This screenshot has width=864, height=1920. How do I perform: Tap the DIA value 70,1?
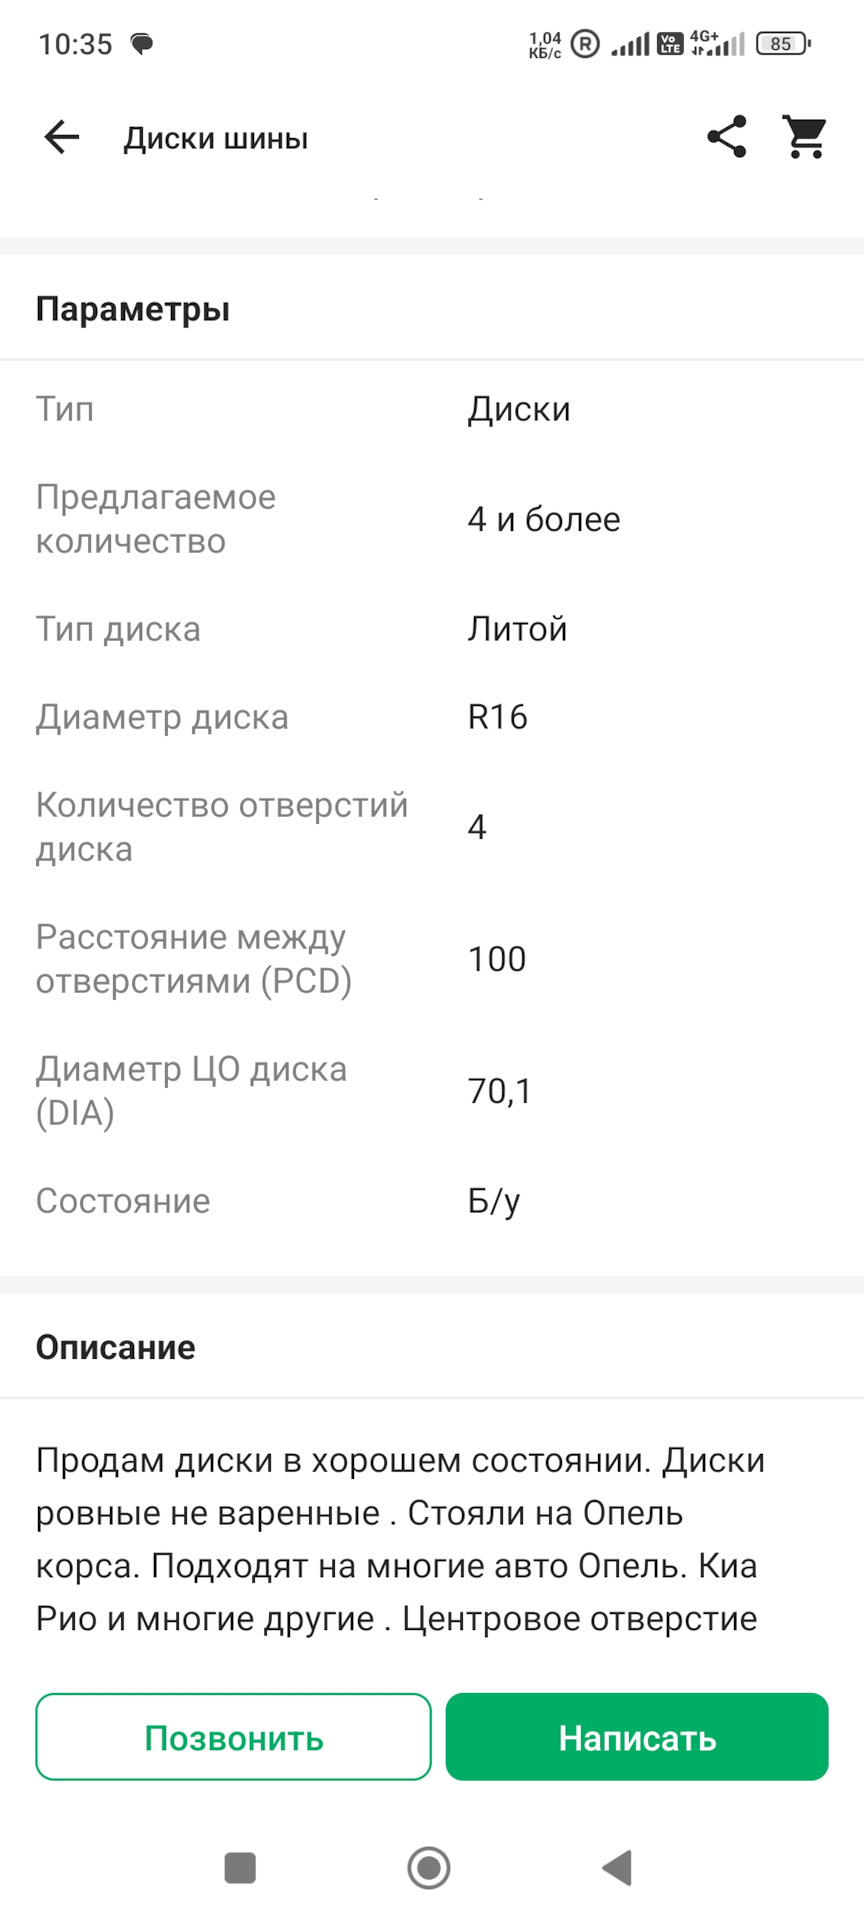(499, 1091)
